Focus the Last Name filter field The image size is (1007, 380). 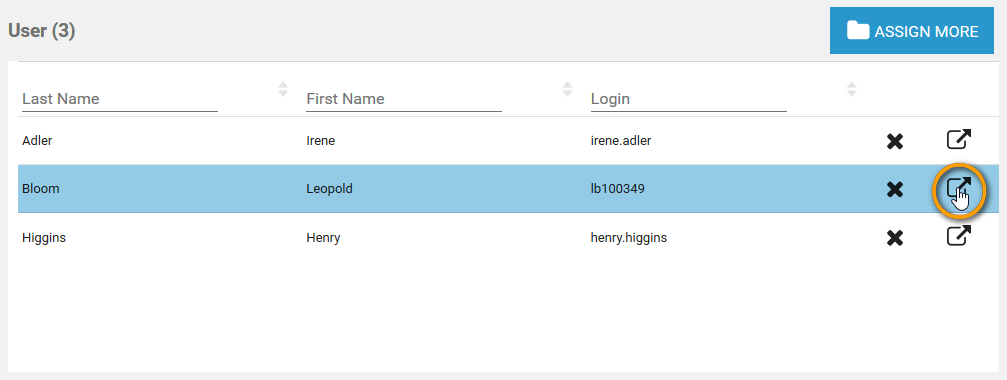click(x=119, y=99)
